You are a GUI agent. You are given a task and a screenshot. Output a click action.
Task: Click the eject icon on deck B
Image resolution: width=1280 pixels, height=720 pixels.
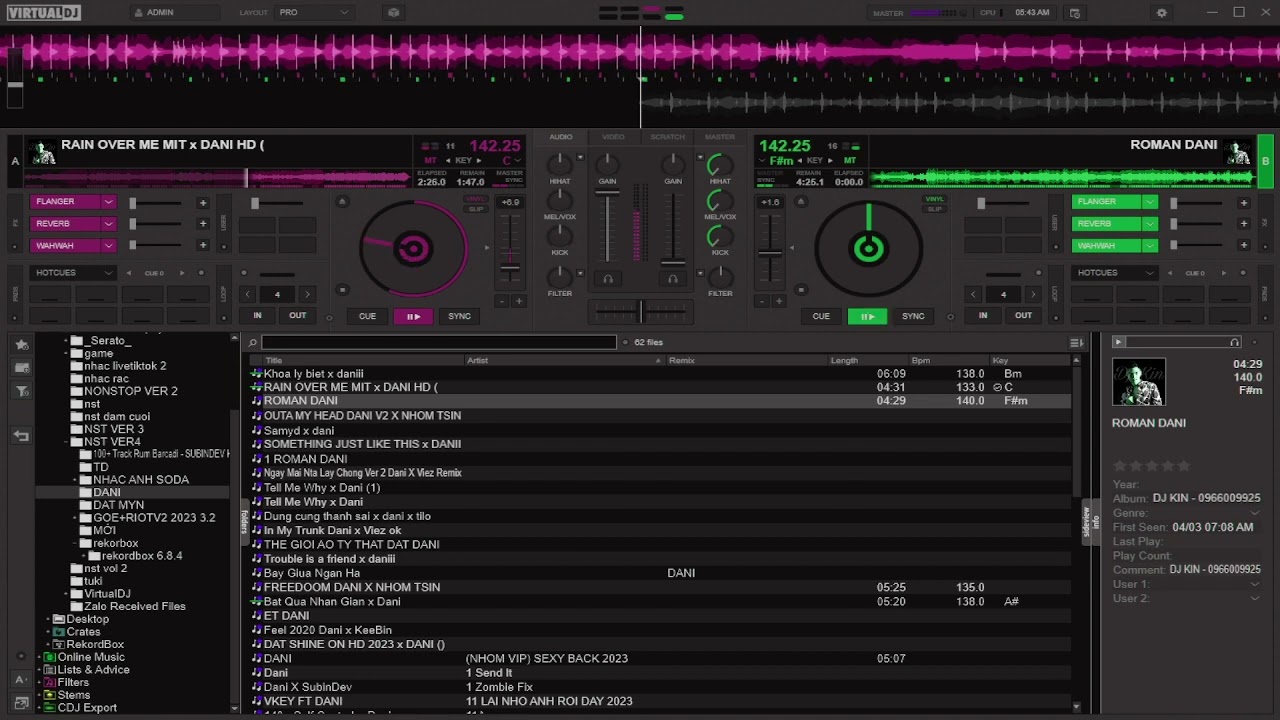click(800, 202)
